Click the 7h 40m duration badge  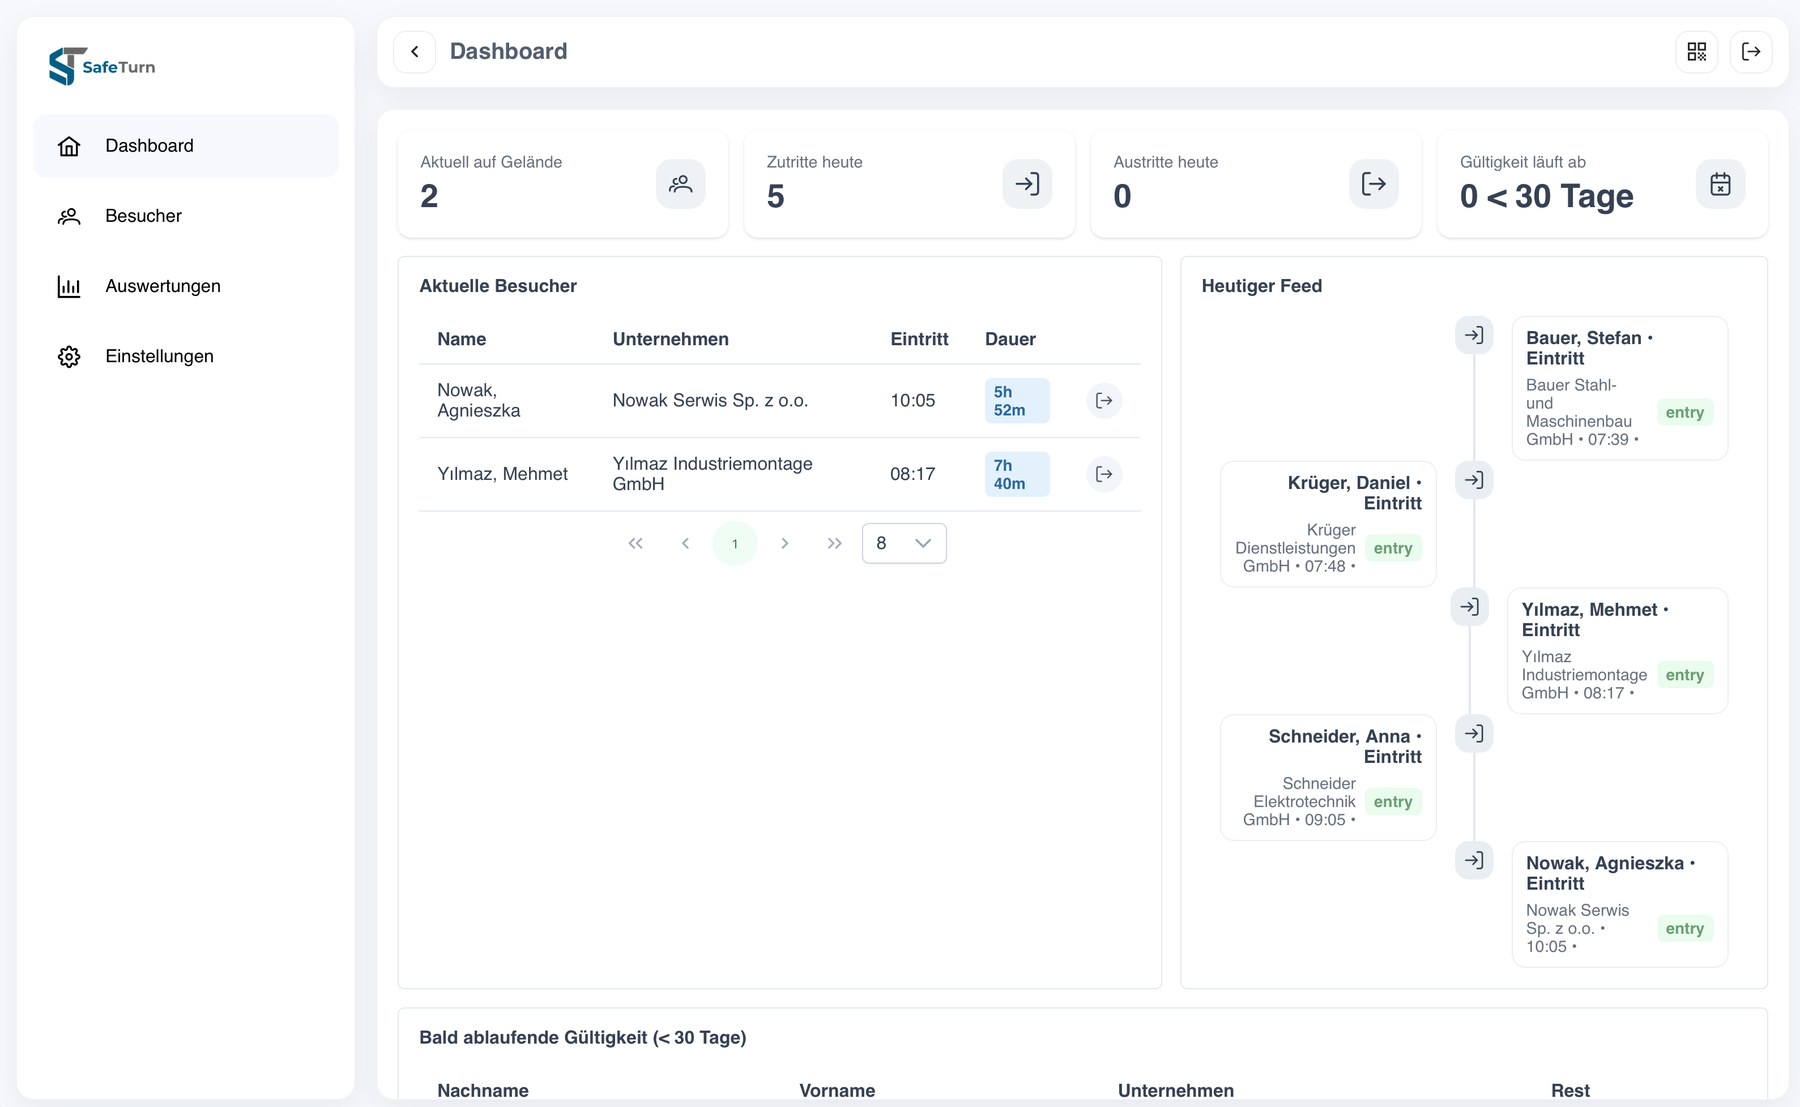(1017, 474)
